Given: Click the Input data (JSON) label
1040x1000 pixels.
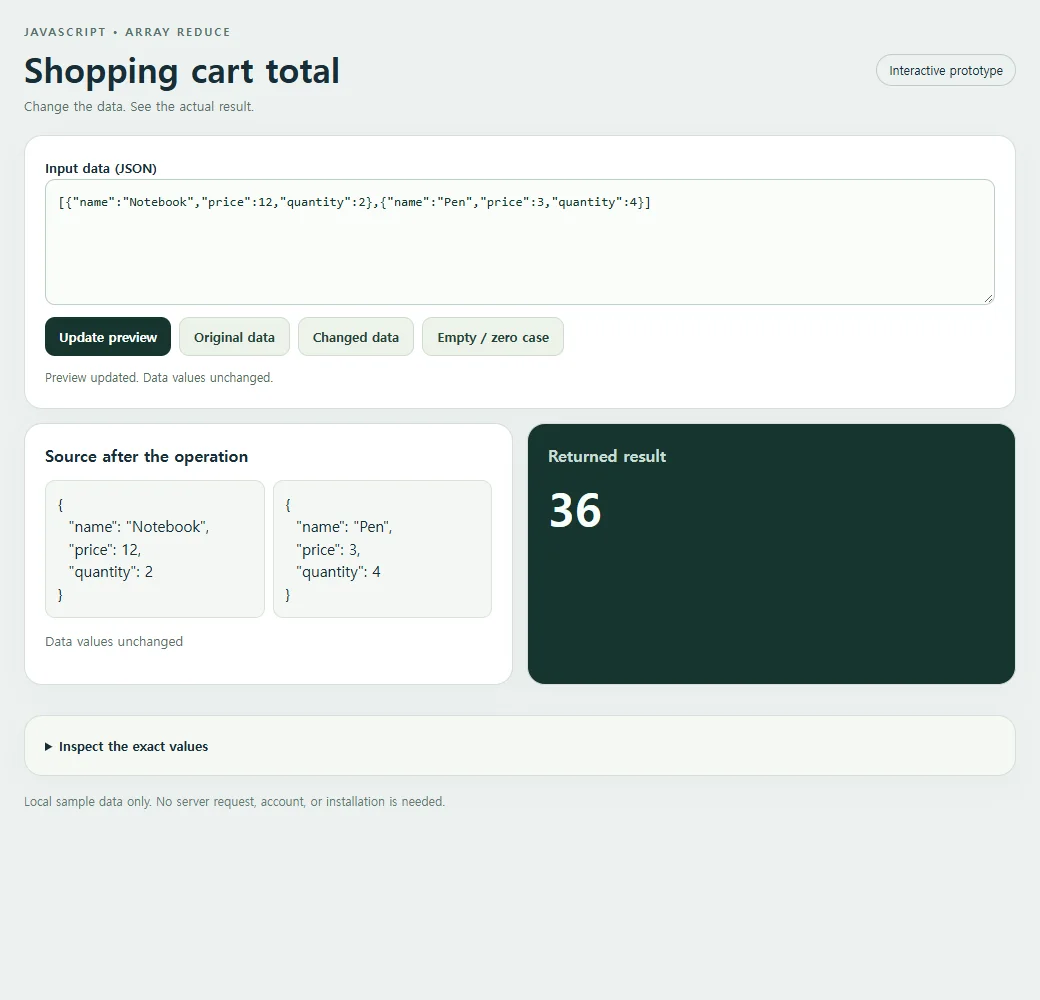Looking at the screenshot, I should (101, 168).
